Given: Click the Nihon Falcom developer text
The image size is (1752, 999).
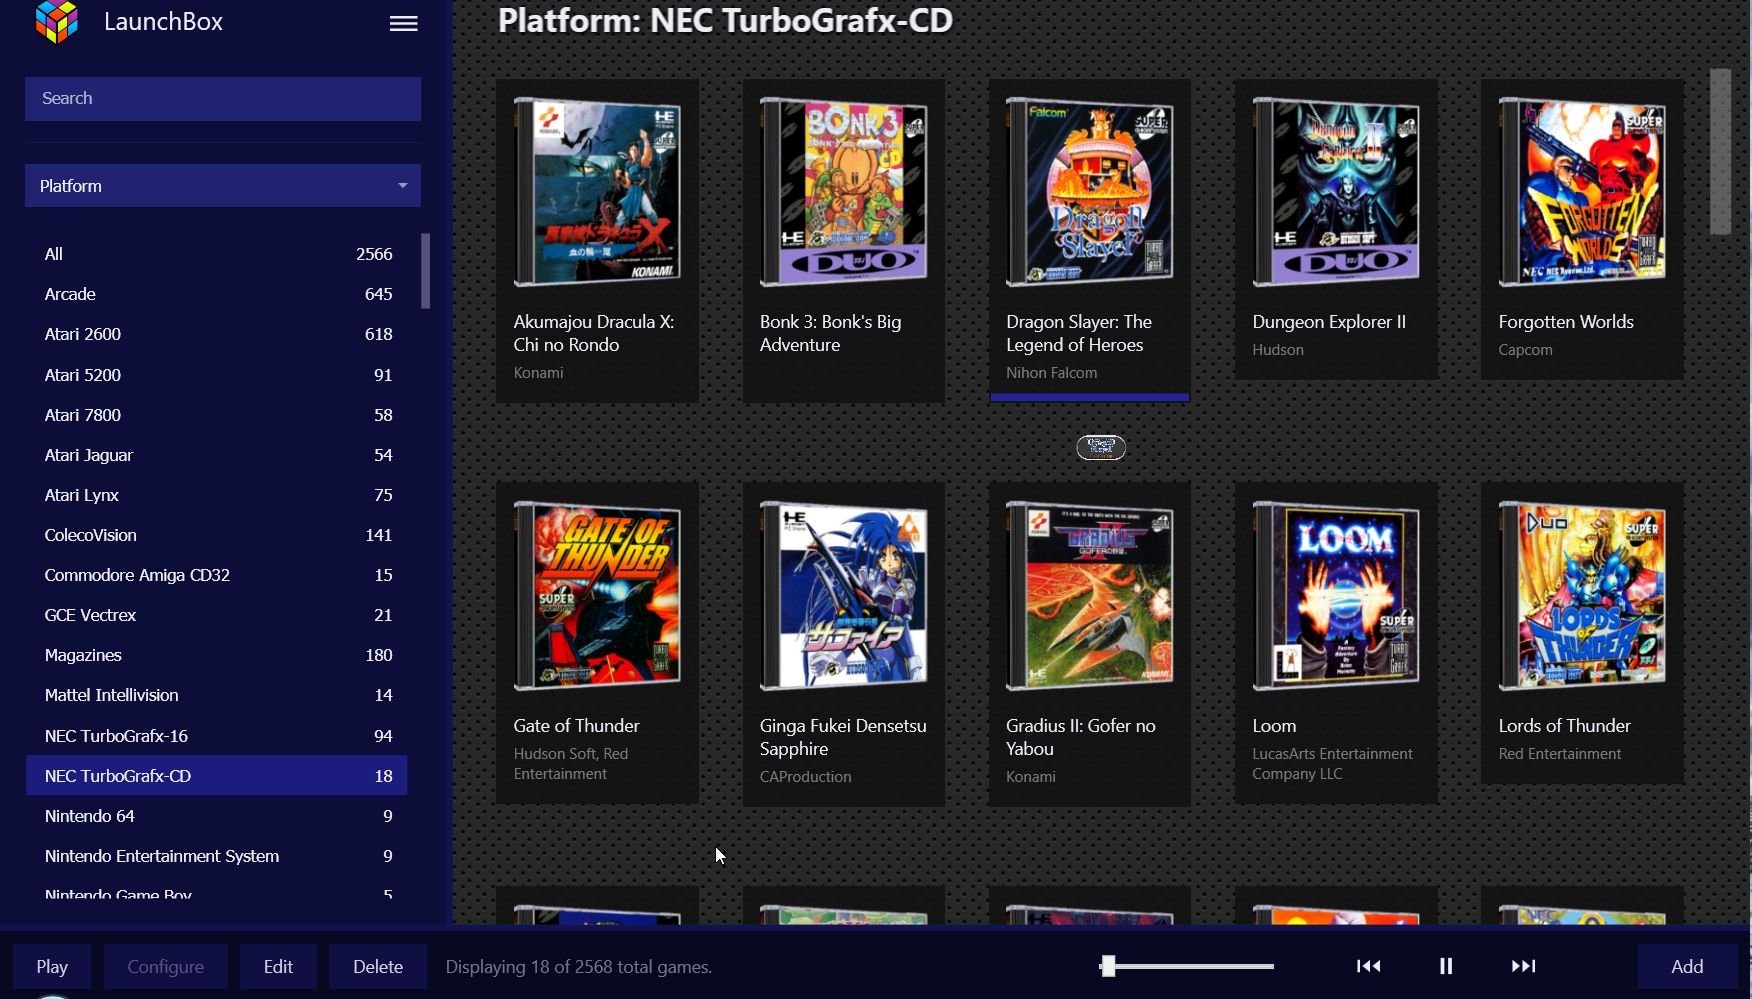Looking at the screenshot, I should (1051, 373).
